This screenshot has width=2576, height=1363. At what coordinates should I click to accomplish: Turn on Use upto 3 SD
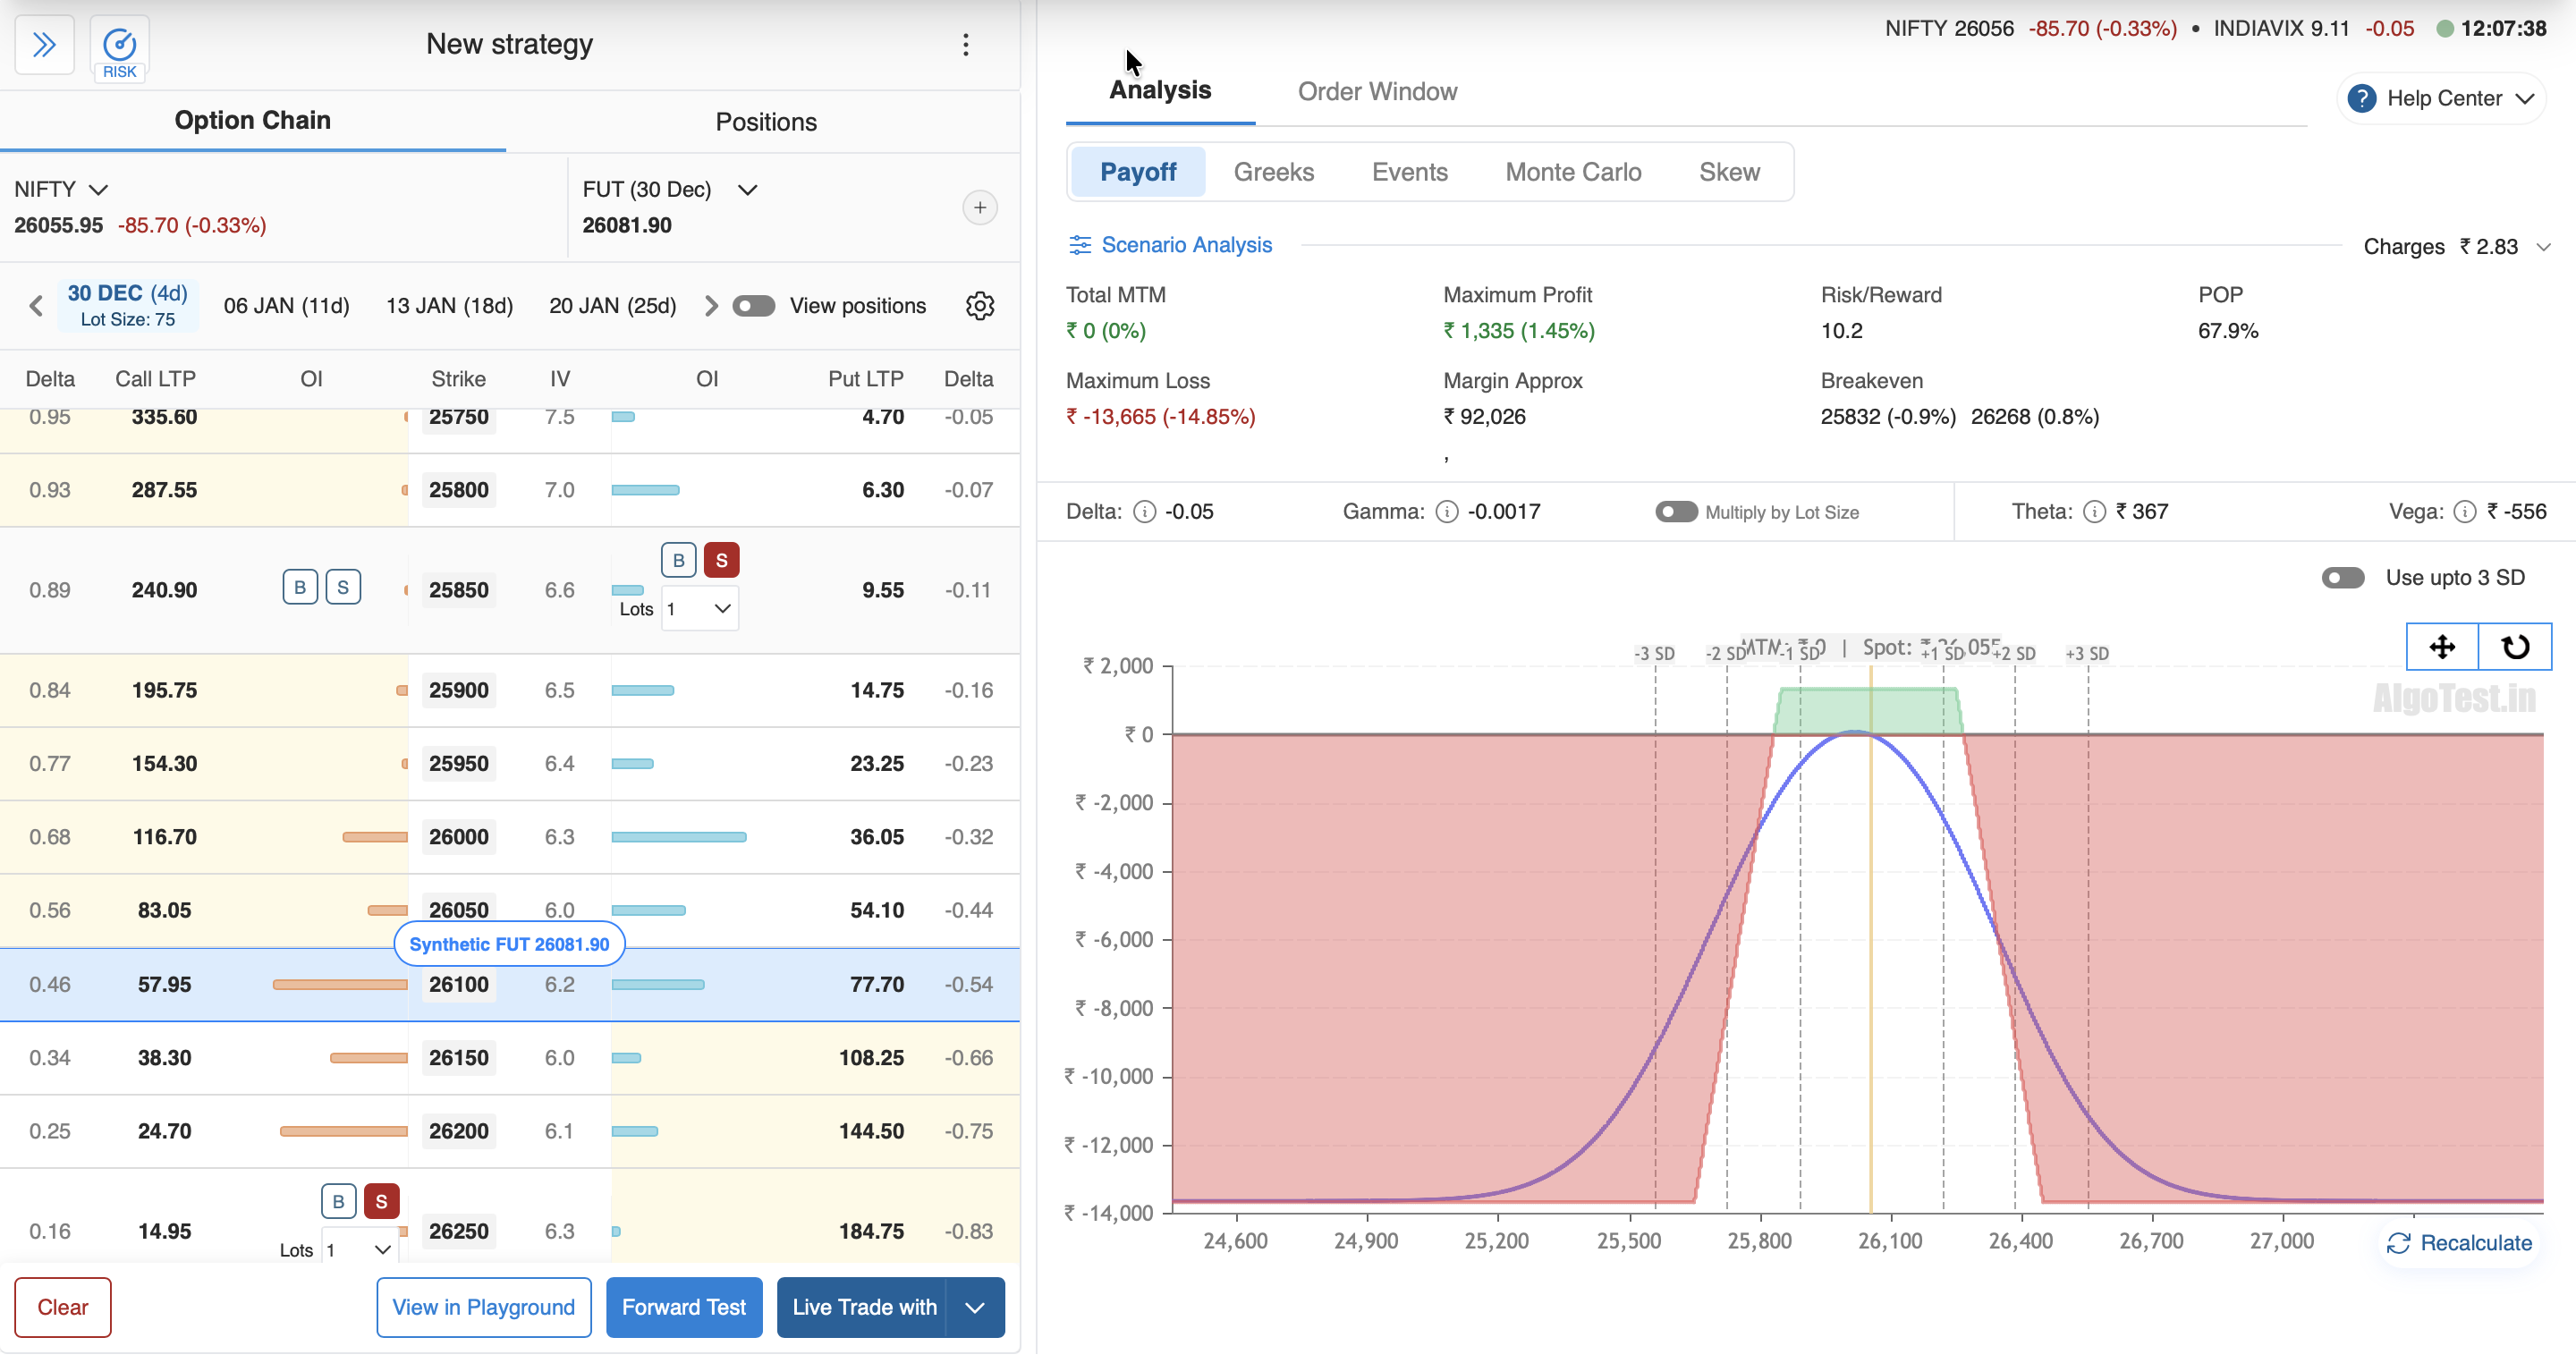click(2342, 578)
